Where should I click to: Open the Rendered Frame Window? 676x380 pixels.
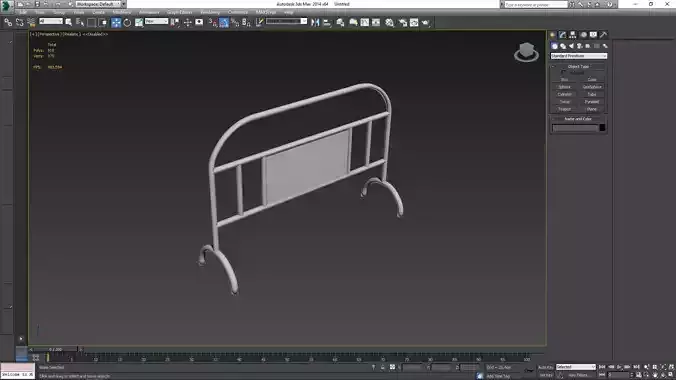[x=414, y=22]
